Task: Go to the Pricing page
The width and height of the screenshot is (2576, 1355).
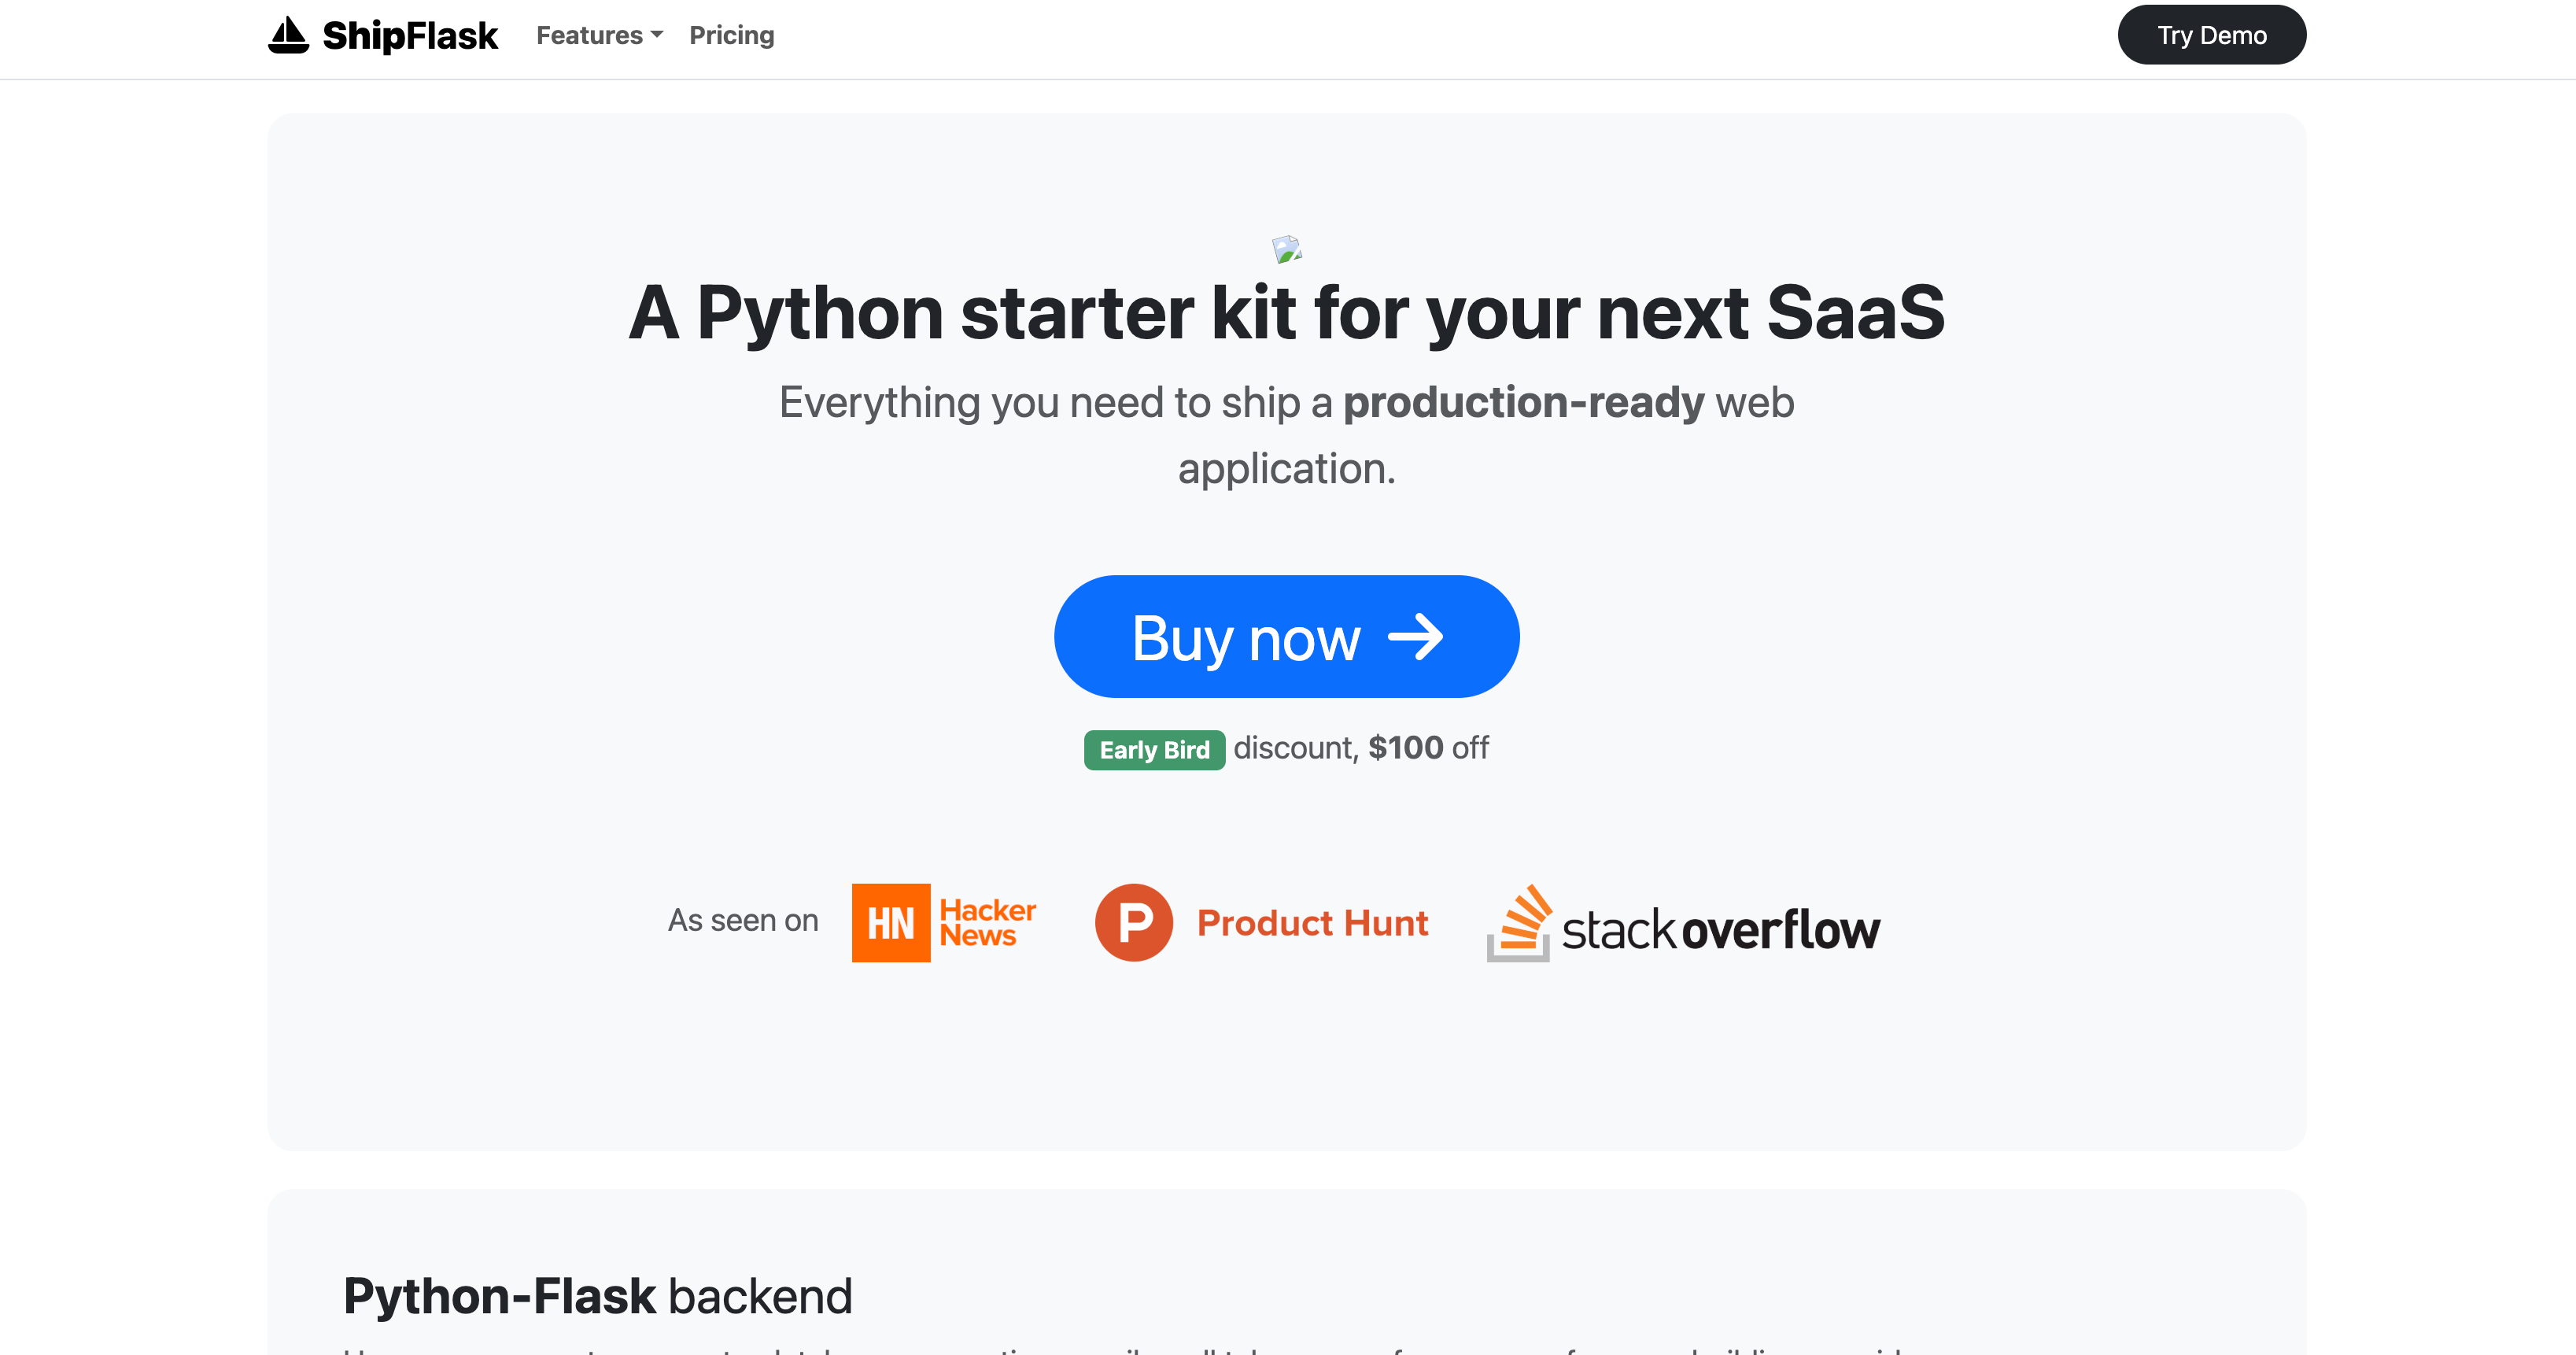Action: pos(731,36)
